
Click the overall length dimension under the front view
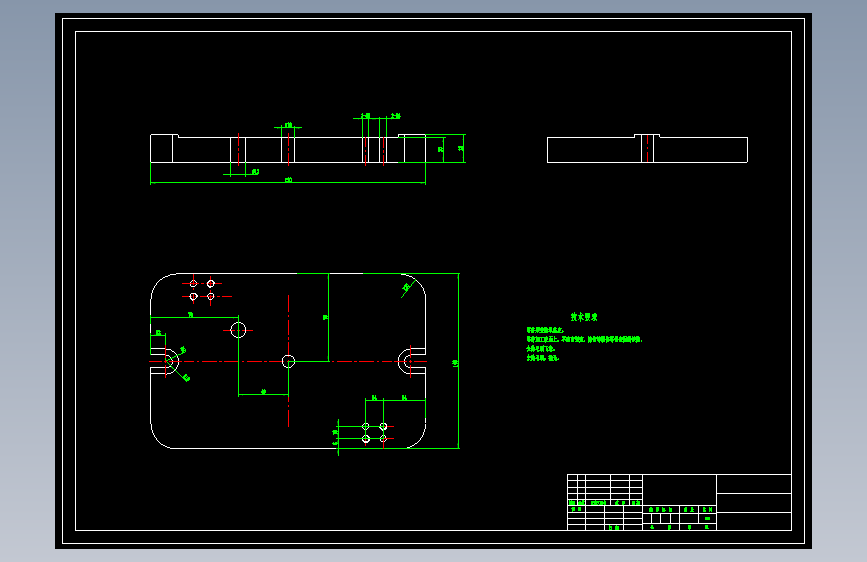click(x=288, y=181)
